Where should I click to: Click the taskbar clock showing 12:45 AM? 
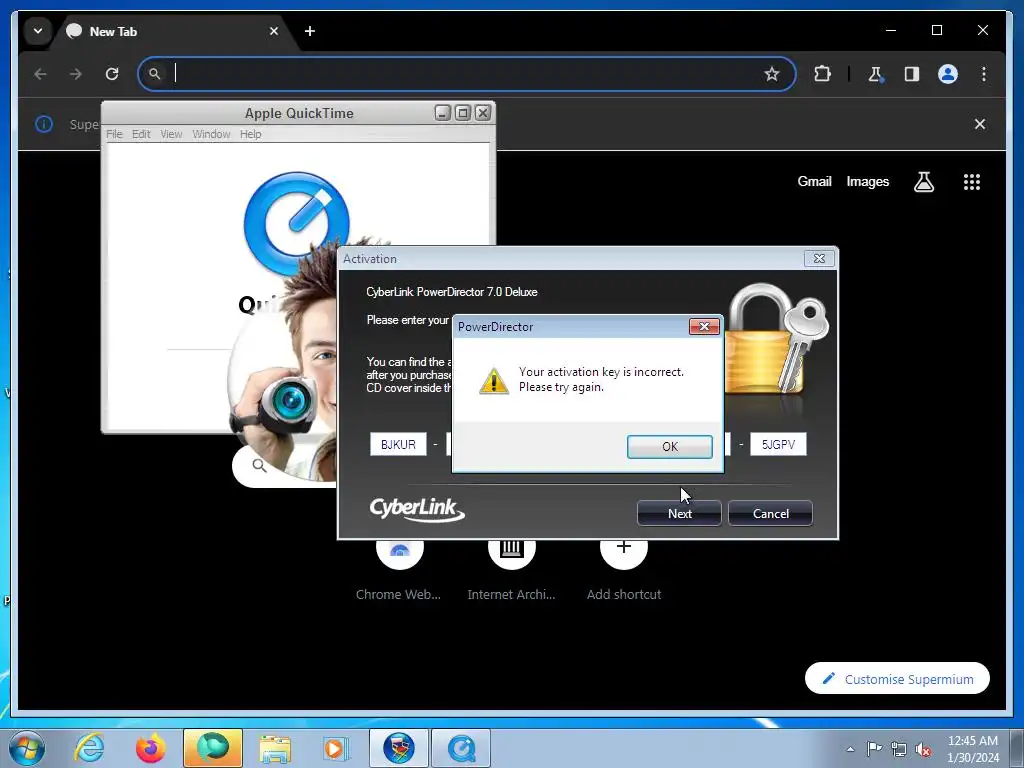click(x=972, y=749)
